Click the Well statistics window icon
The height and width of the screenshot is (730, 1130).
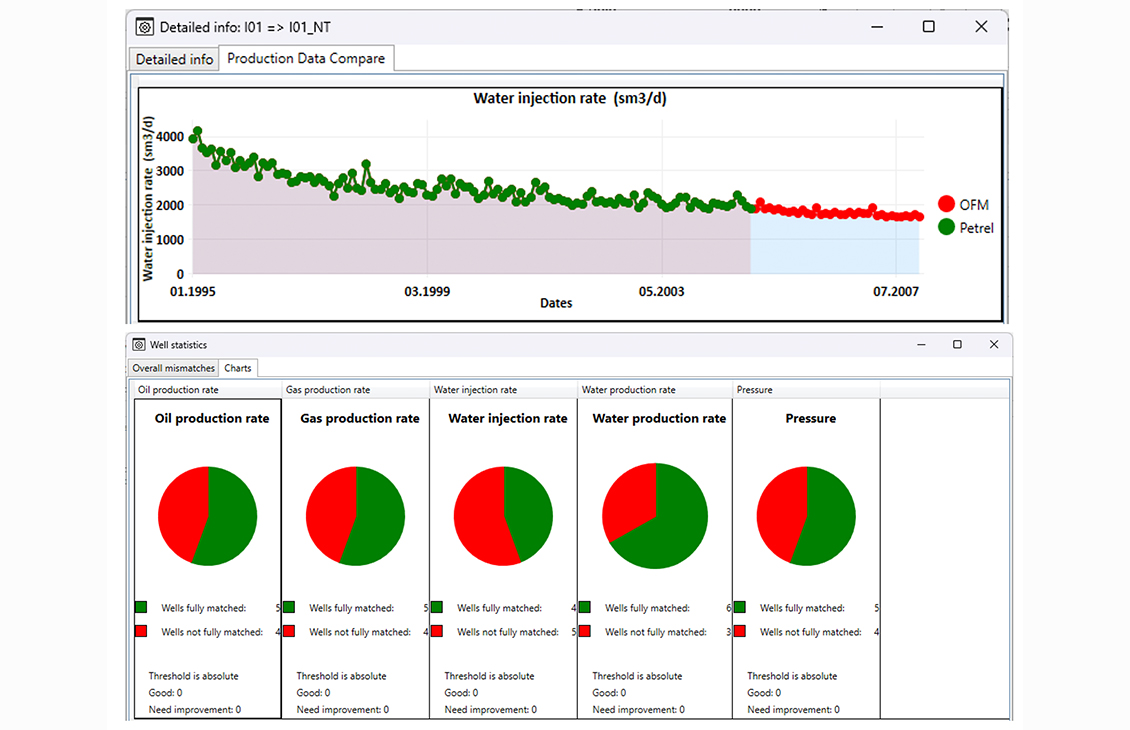(139, 345)
